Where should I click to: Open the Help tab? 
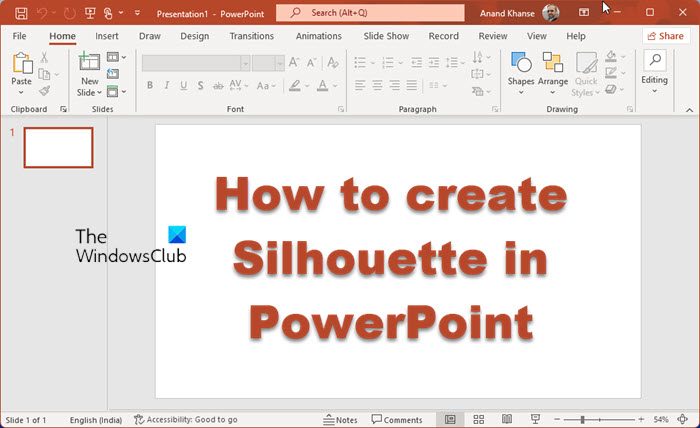[x=575, y=36]
